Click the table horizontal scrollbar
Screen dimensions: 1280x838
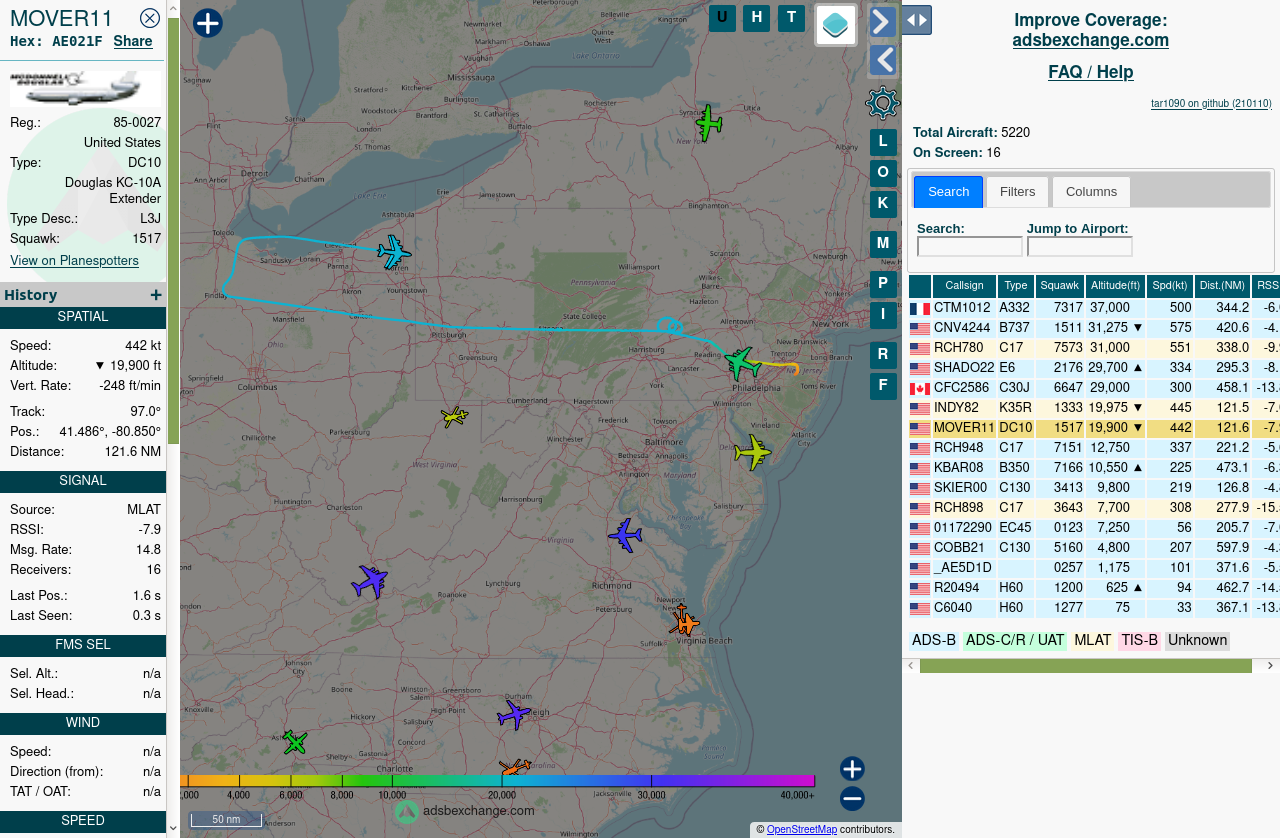[1085, 666]
